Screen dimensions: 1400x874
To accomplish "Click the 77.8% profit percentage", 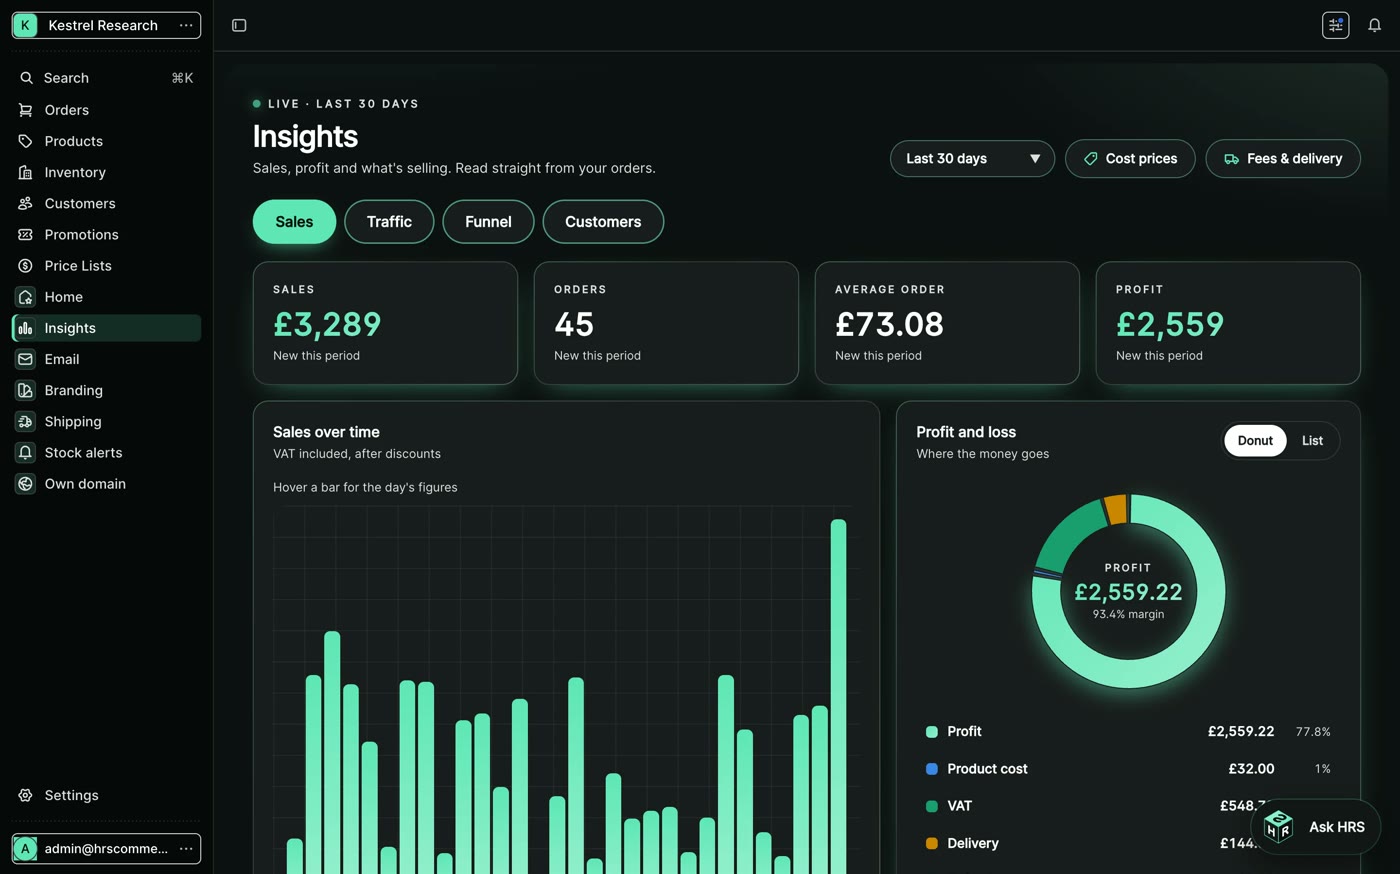I will click(1313, 732).
